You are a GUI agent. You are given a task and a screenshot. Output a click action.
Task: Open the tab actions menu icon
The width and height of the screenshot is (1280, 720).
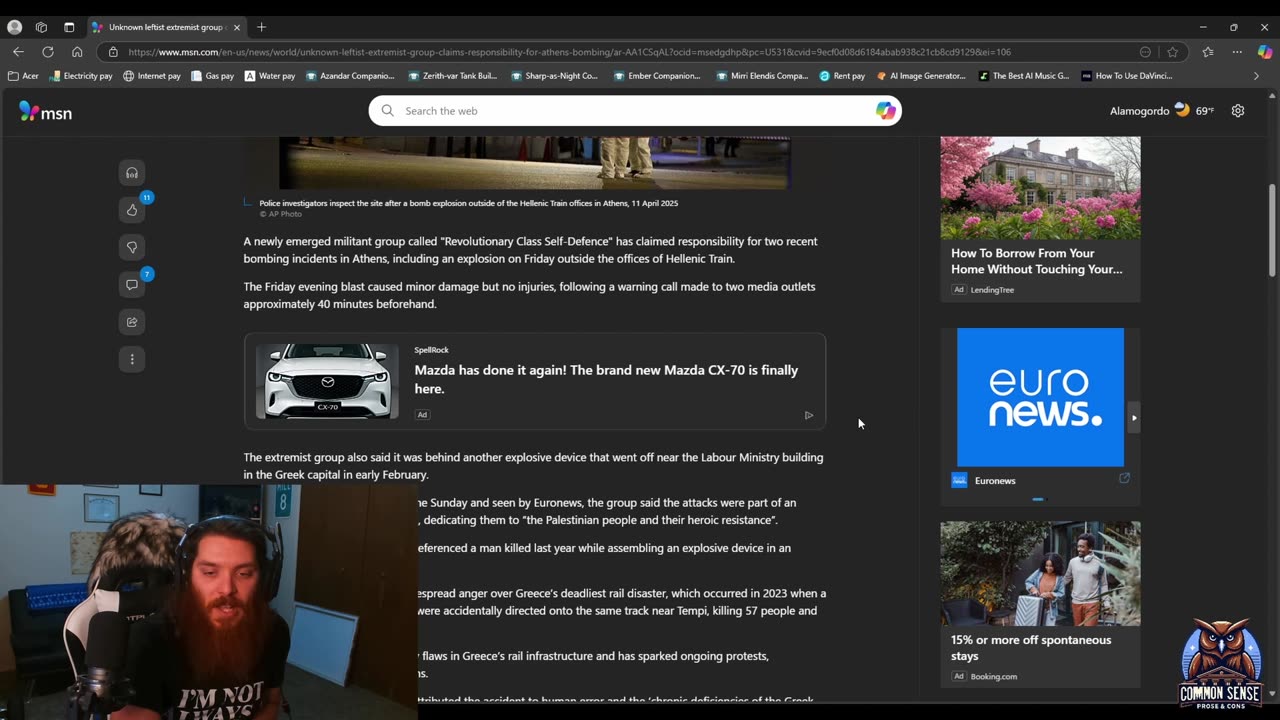tap(69, 27)
